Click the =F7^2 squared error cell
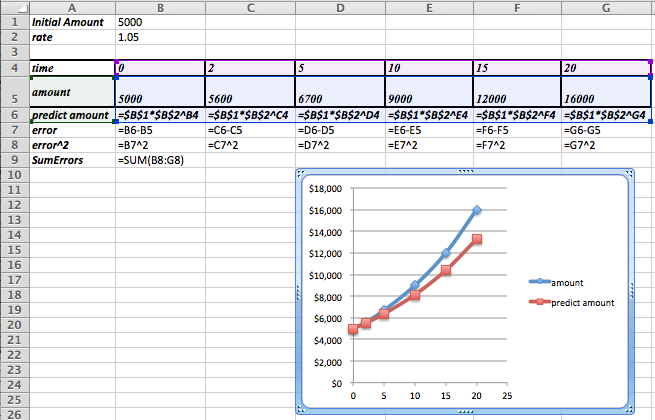Screen dimensions: 655x420 click(519, 146)
